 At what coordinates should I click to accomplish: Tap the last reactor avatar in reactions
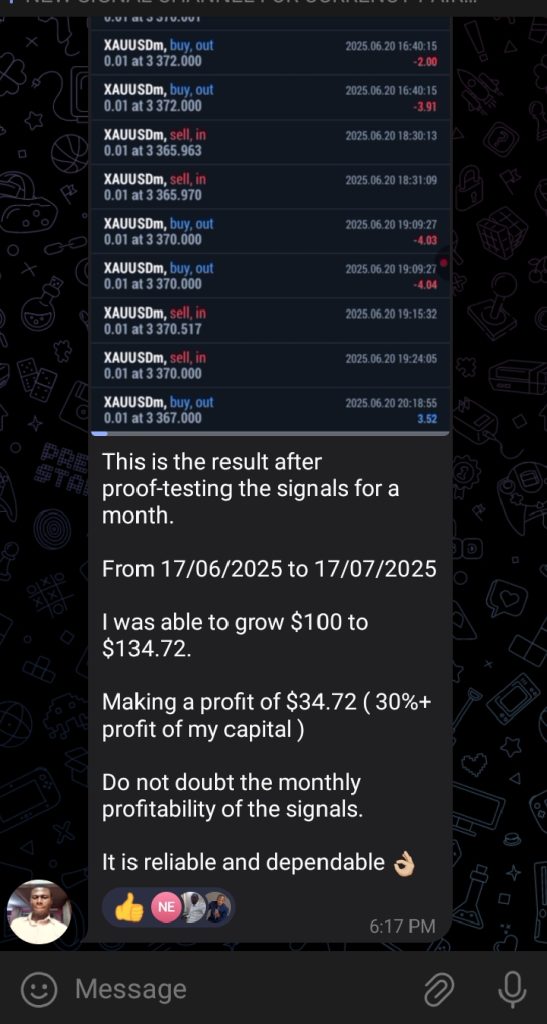219,907
